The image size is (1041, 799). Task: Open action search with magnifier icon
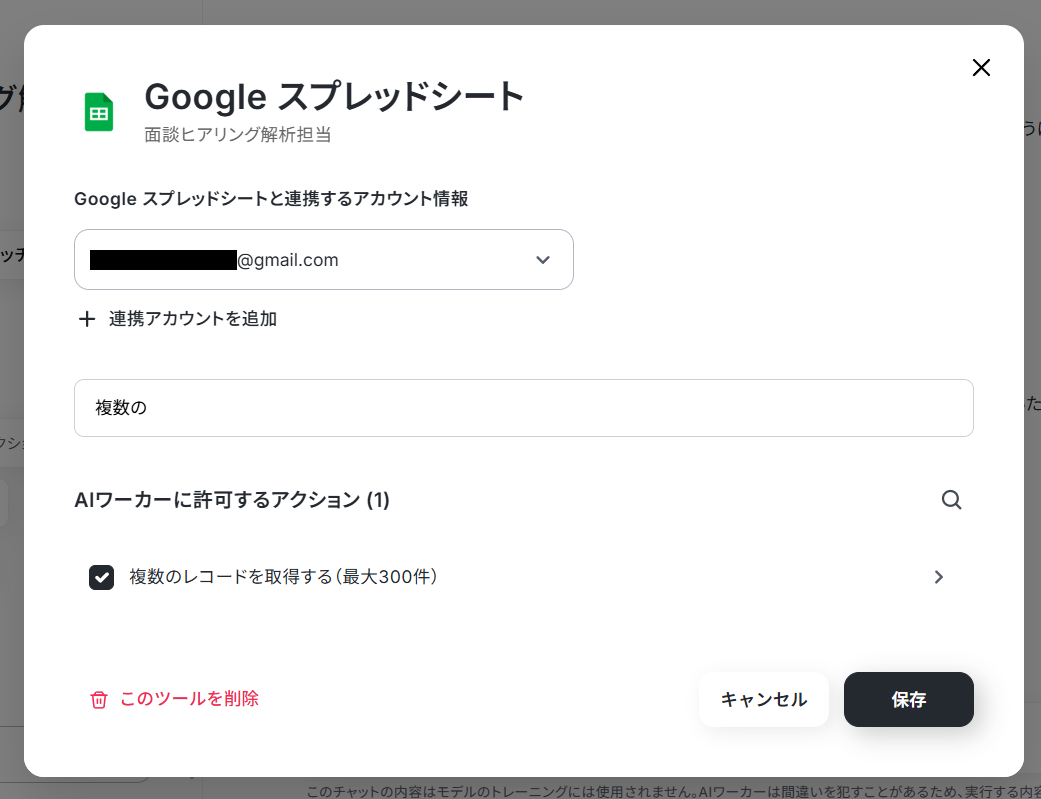pyautogui.click(x=951, y=499)
